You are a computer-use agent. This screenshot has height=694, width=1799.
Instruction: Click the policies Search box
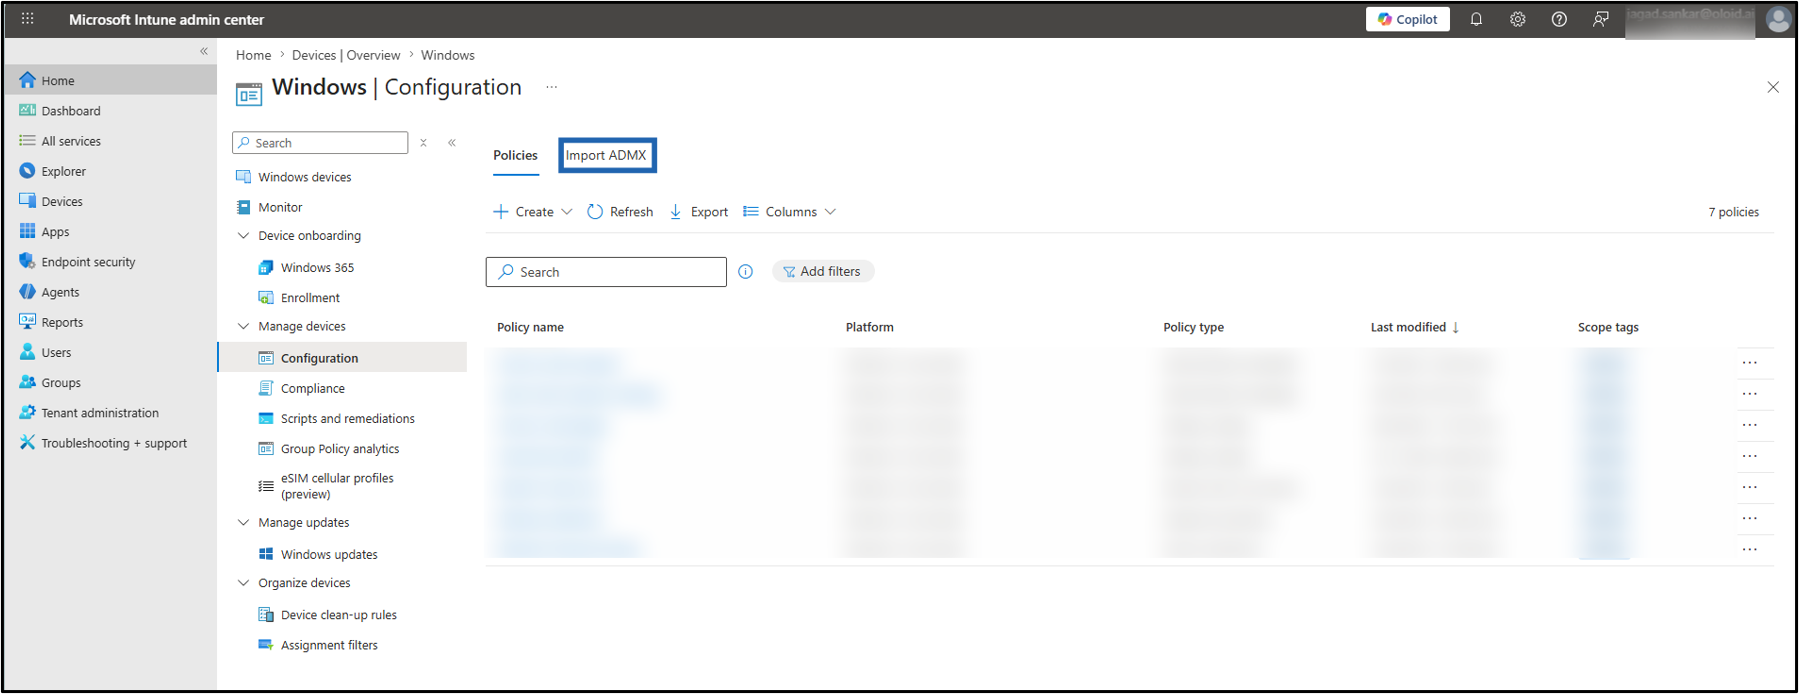[x=606, y=272]
